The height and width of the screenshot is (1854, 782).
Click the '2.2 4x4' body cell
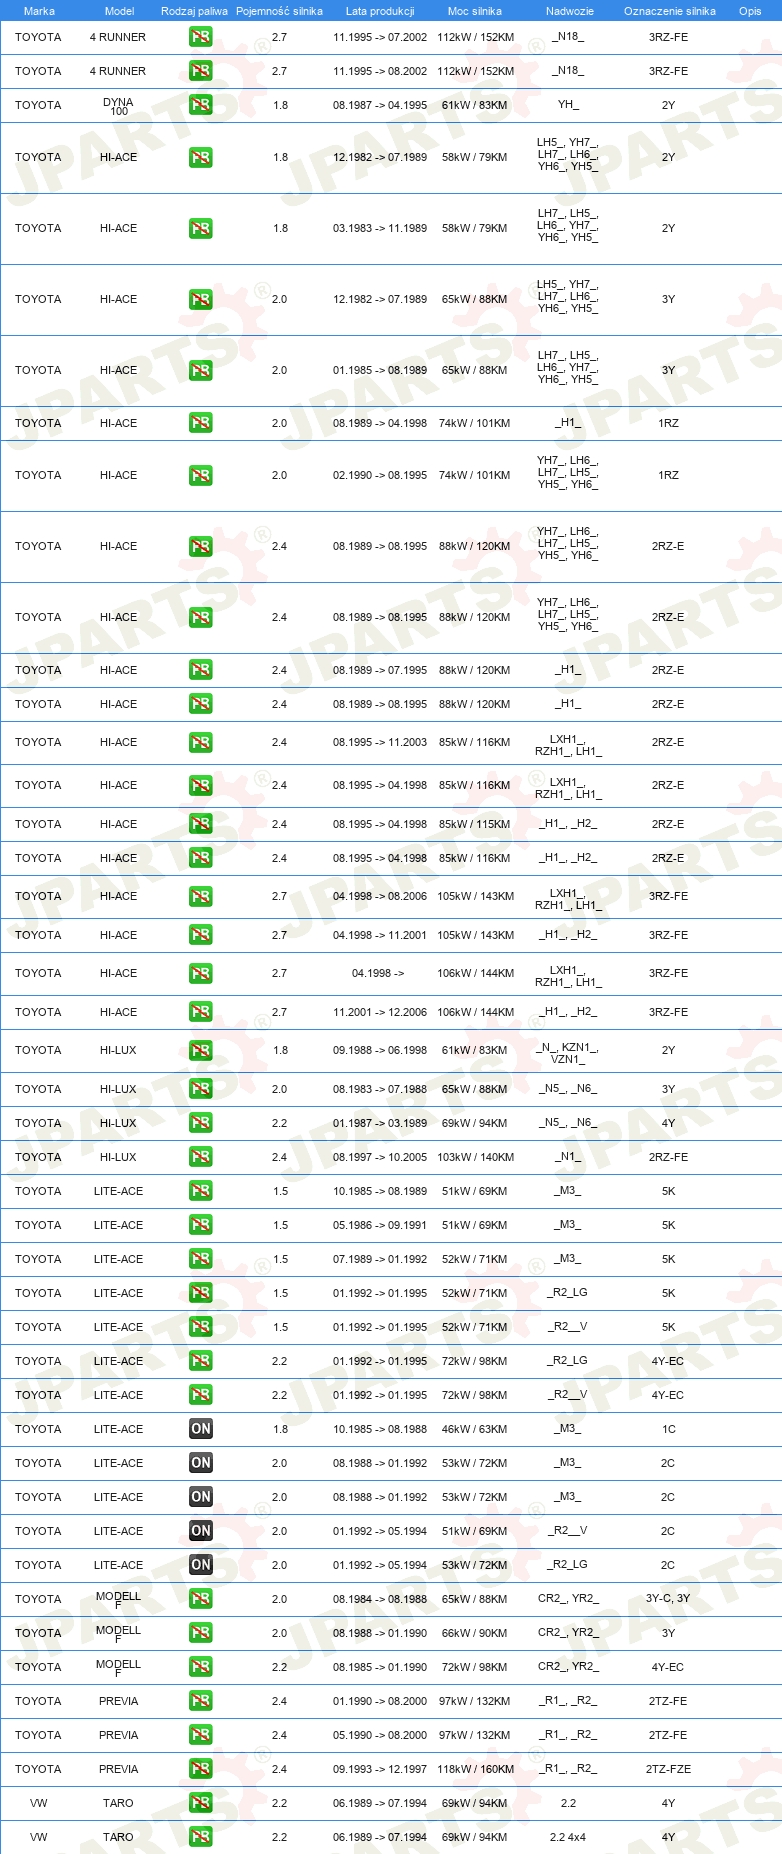click(568, 1837)
